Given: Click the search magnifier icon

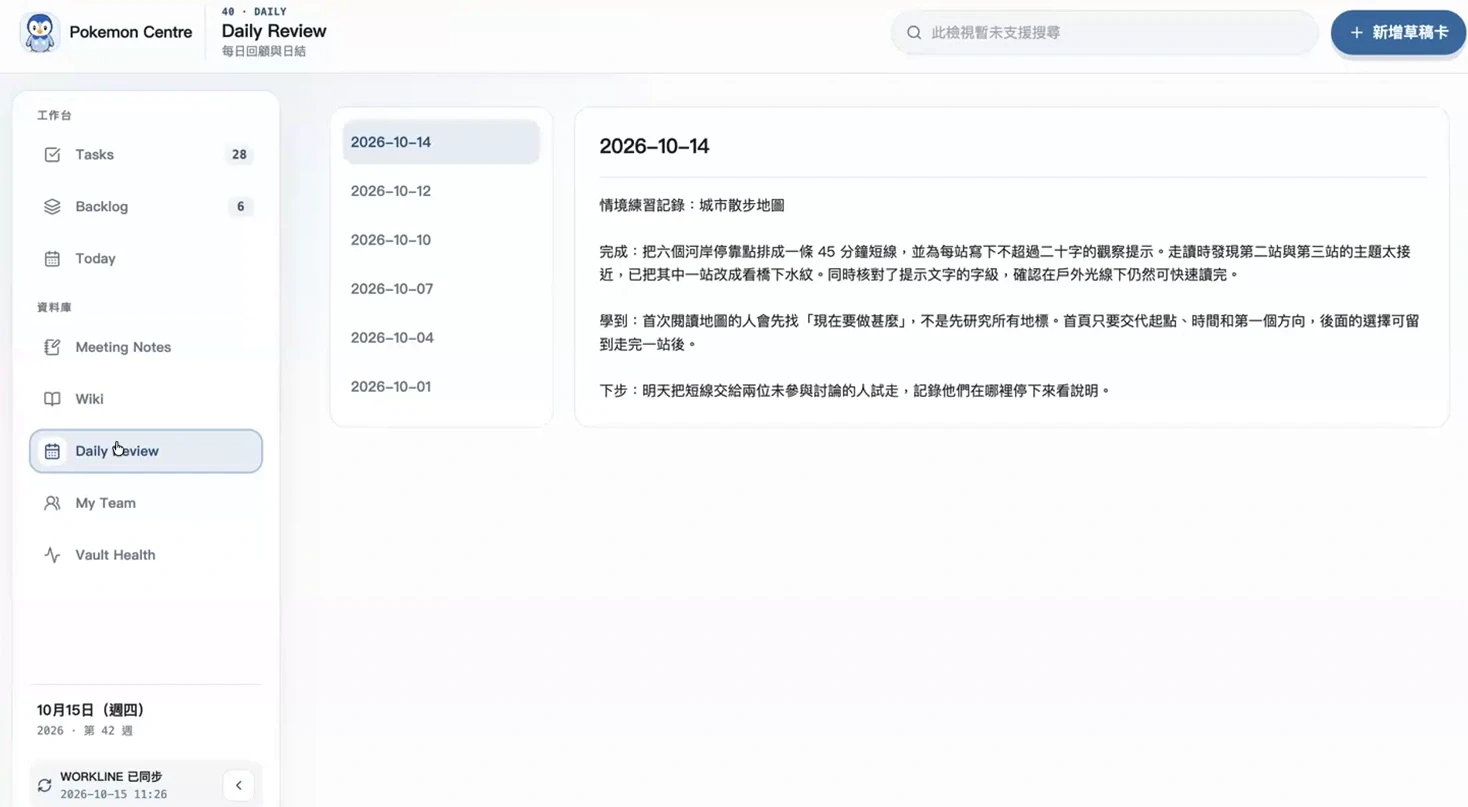Looking at the screenshot, I should click(x=914, y=33).
